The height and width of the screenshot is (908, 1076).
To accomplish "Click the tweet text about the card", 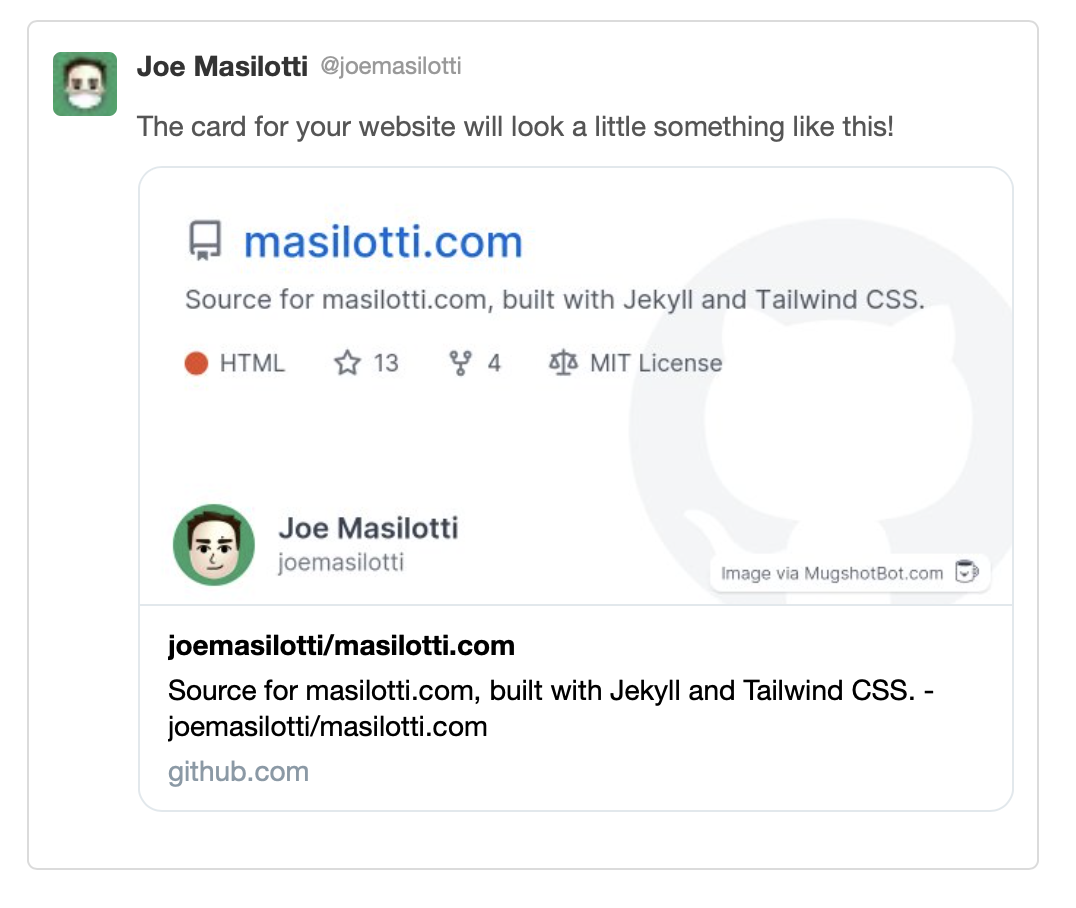I will tap(515, 127).
